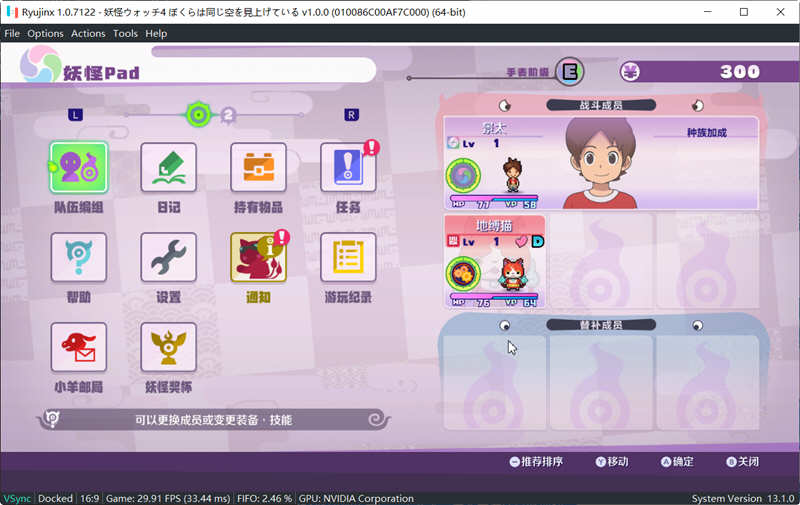Open the 持有物品 inventory briefcase icon
Image resolution: width=800 pixels, height=505 pixels.
pyautogui.click(x=258, y=167)
